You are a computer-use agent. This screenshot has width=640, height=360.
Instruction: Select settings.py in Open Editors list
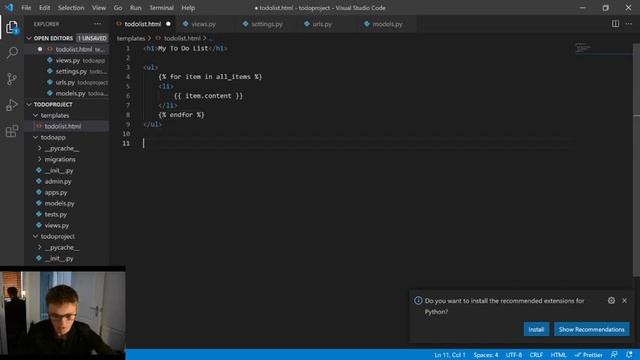(x=71, y=71)
